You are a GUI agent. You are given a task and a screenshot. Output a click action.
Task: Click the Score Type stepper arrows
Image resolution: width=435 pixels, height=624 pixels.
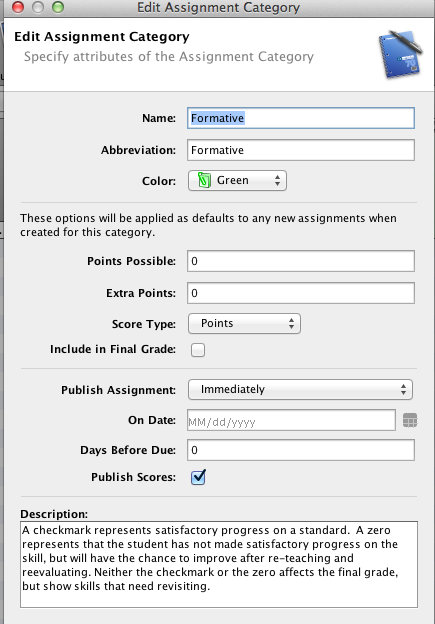[291, 323]
